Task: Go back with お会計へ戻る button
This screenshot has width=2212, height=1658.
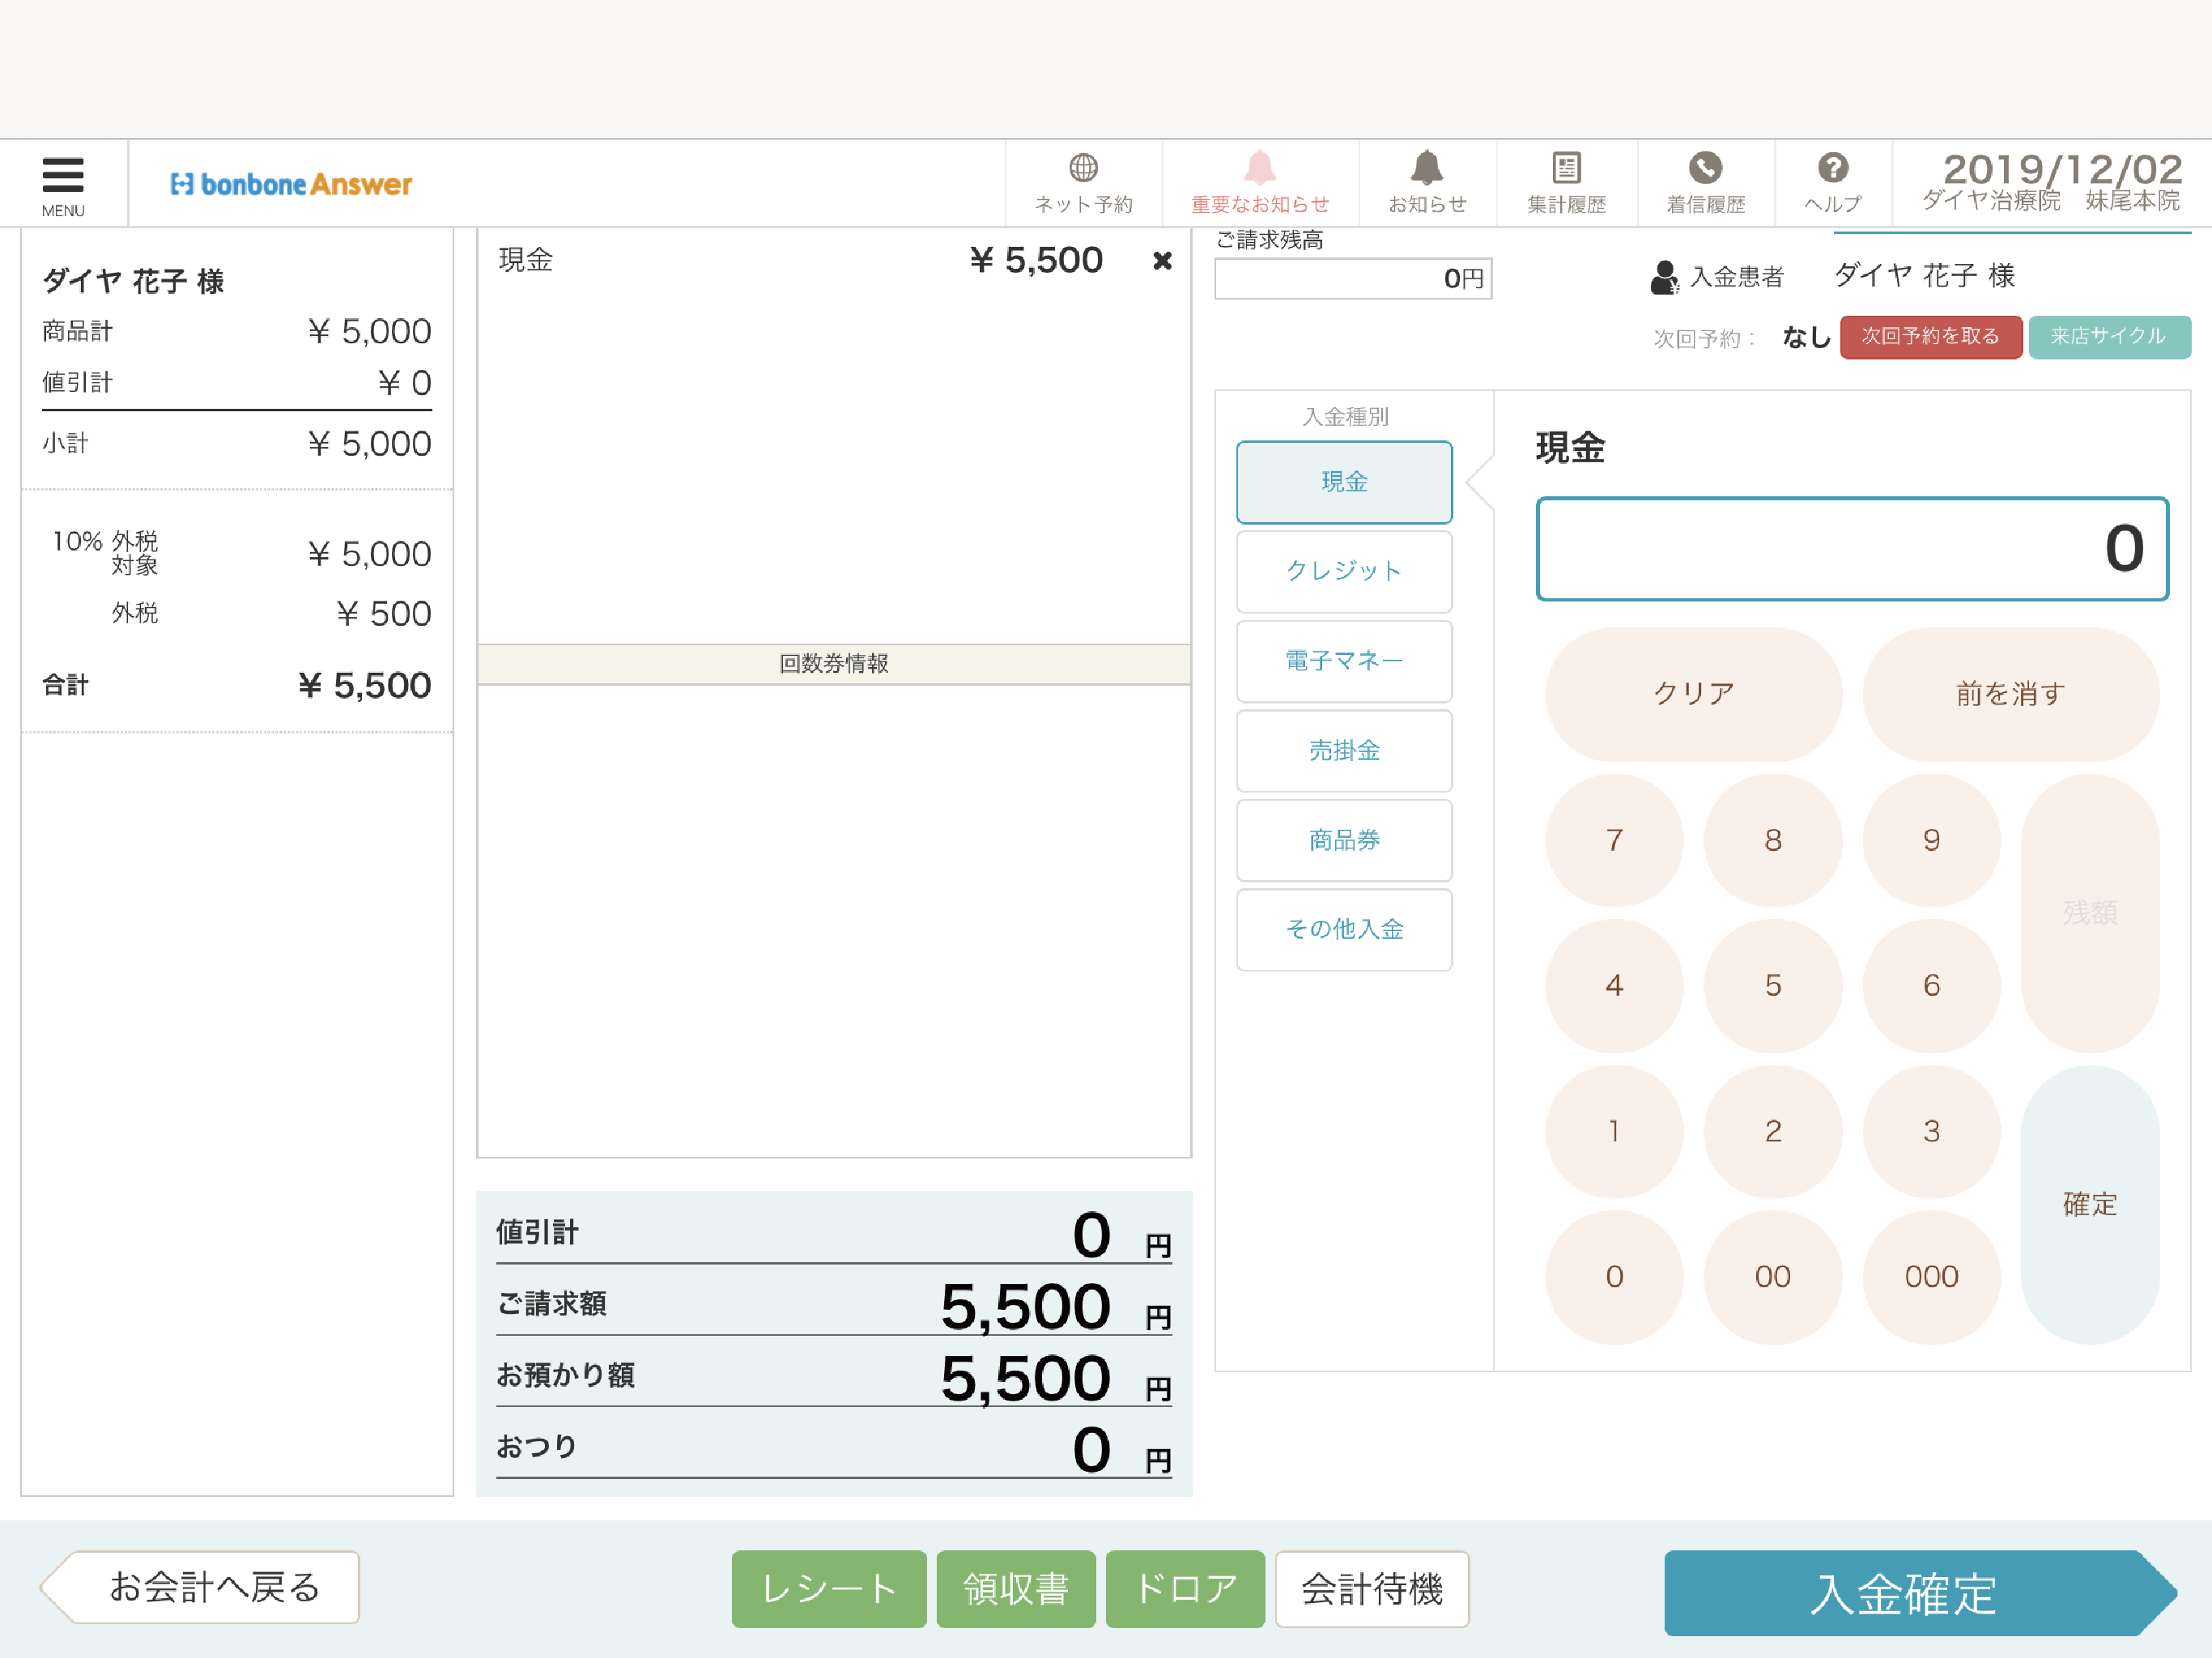Action: 200,1587
